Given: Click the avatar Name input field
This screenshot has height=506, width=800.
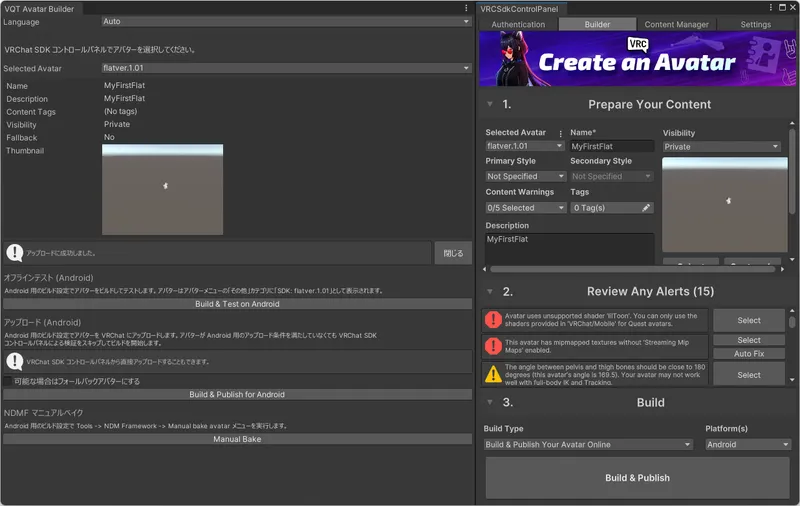Looking at the screenshot, I should (x=611, y=146).
